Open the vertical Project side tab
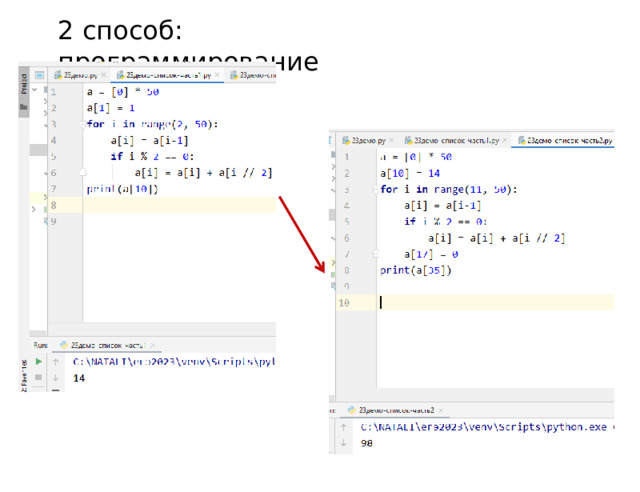 coord(24,84)
